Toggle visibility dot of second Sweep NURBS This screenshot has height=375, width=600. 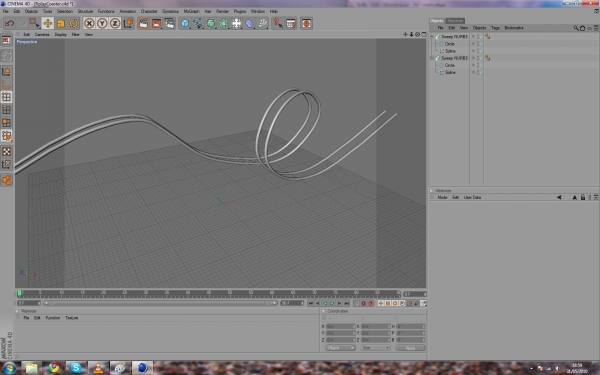pyautogui.click(x=473, y=58)
